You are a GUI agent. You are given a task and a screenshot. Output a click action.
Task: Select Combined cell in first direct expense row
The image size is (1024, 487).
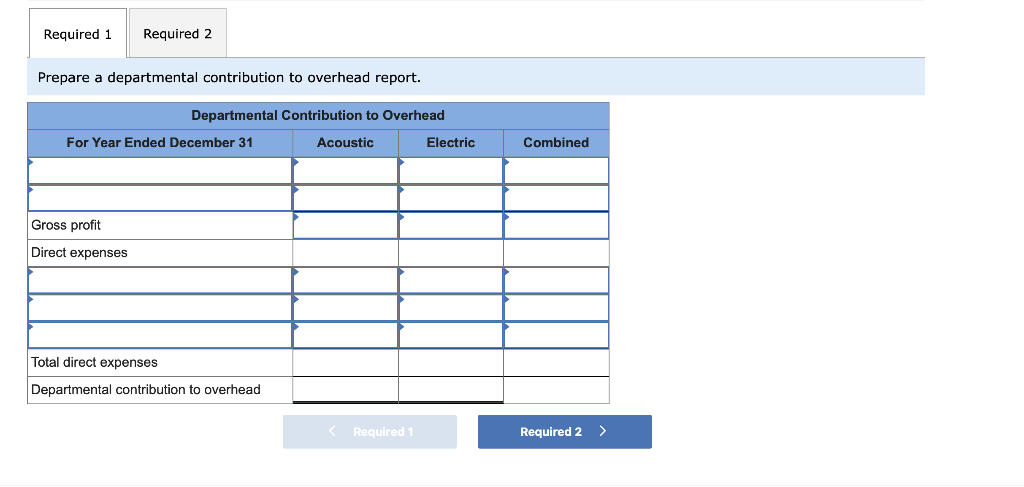[x=556, y=280]
